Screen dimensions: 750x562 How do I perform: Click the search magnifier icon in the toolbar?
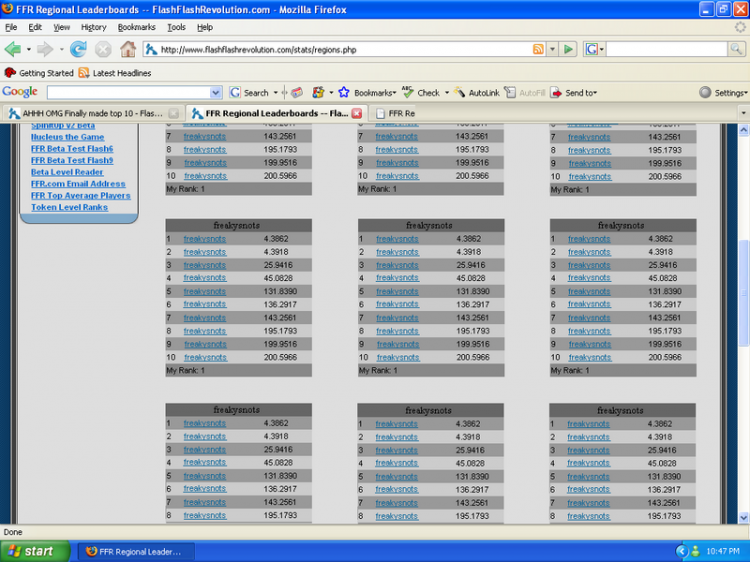pos(736,49)
